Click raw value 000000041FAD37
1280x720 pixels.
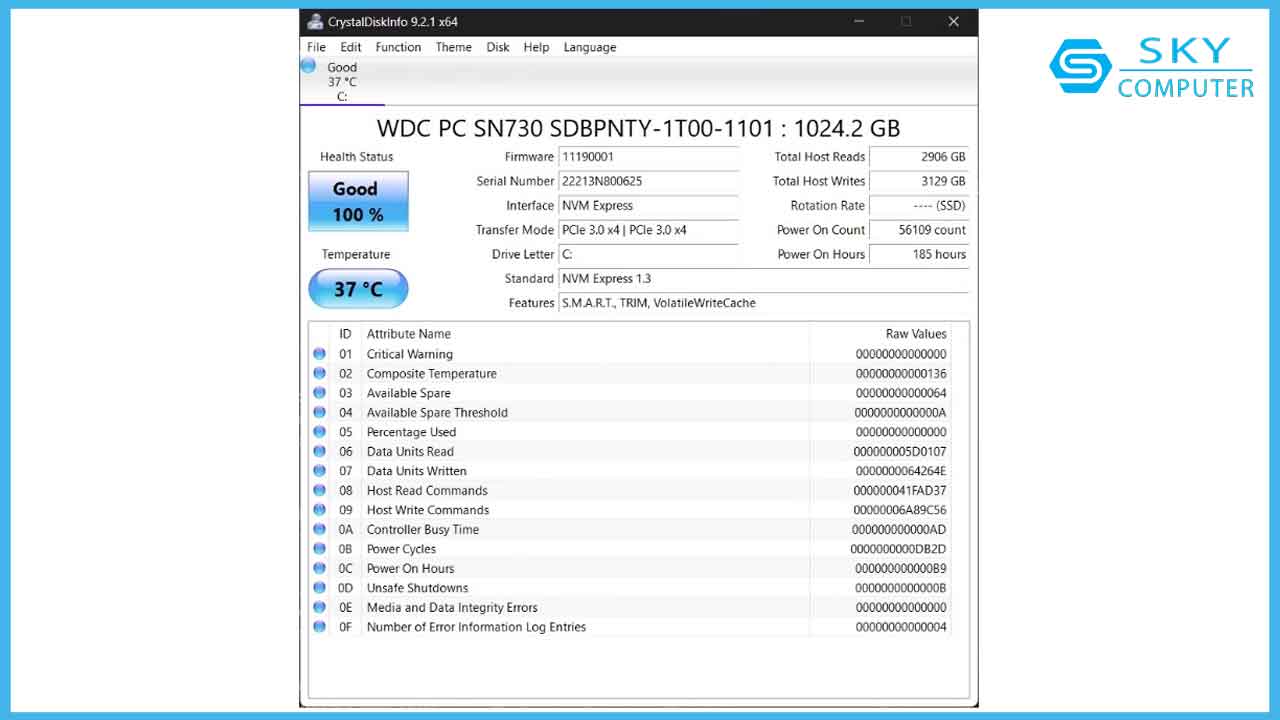[x=900, y=490]
